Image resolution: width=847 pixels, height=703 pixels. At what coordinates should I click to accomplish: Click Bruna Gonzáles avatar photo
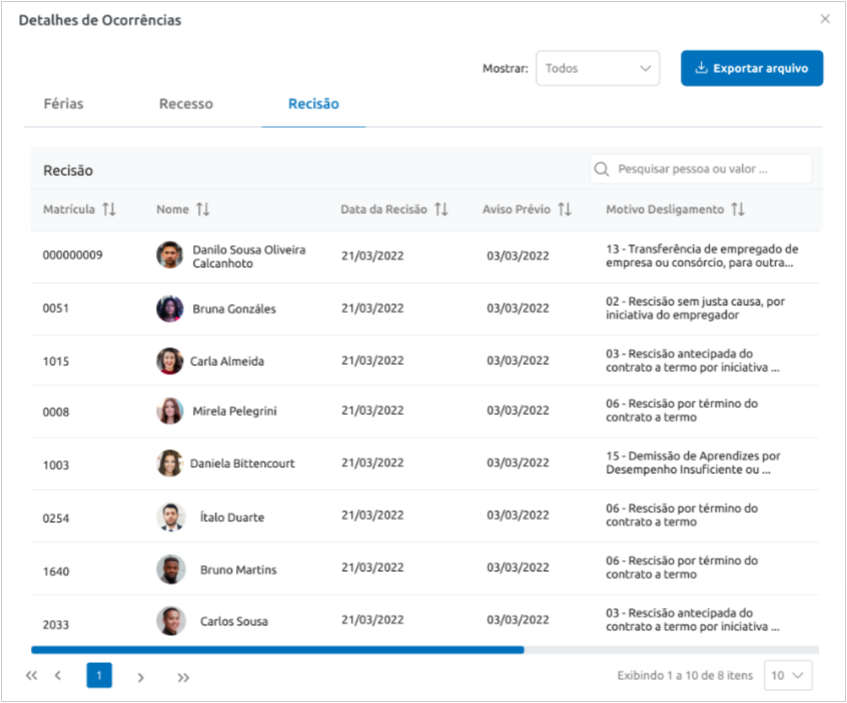click(170, 308)
